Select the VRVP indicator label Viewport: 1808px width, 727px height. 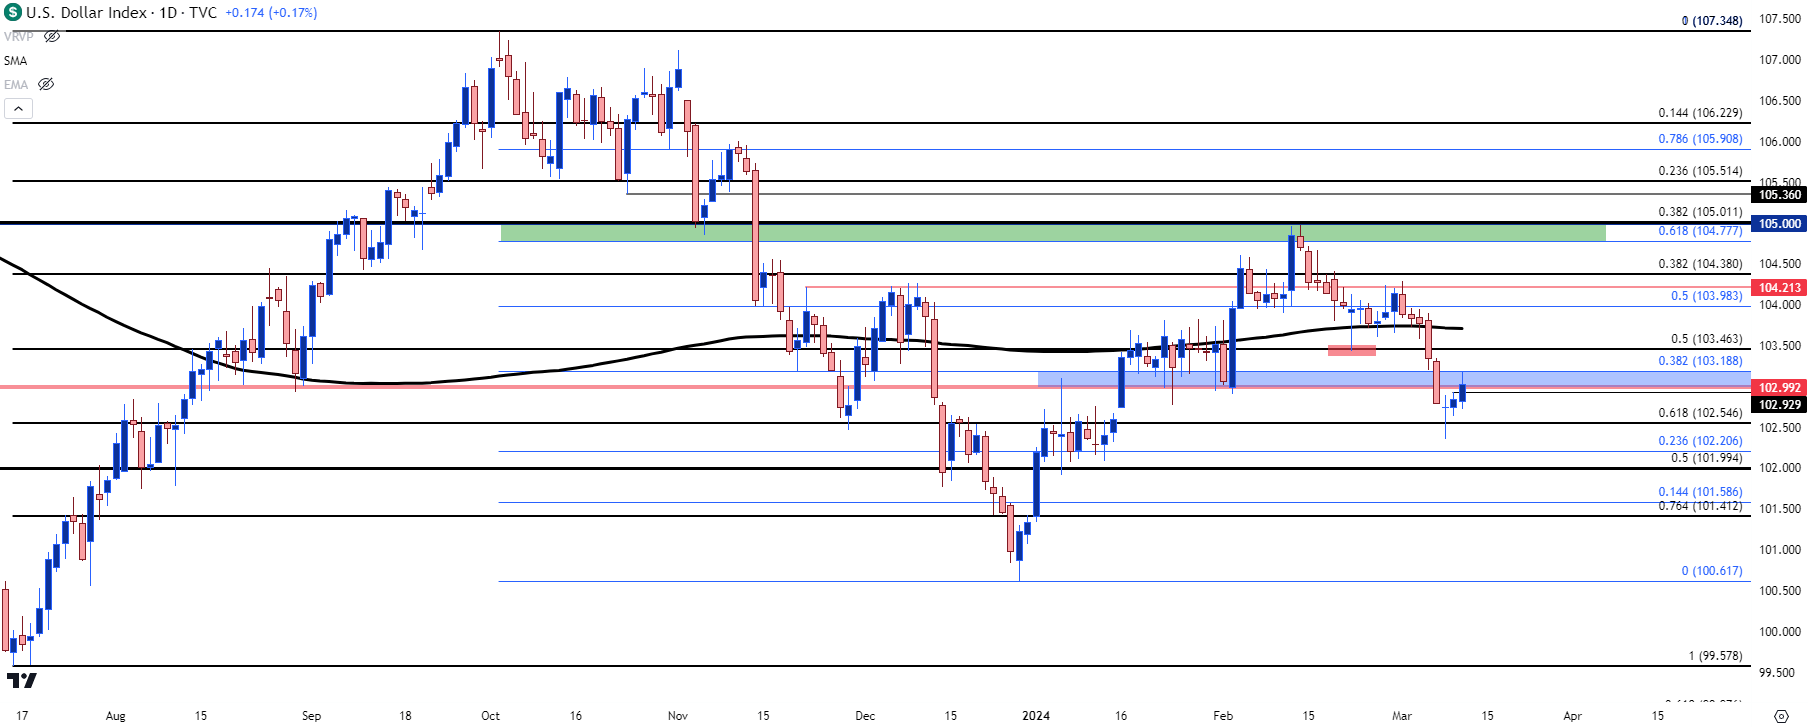(19, 36)
